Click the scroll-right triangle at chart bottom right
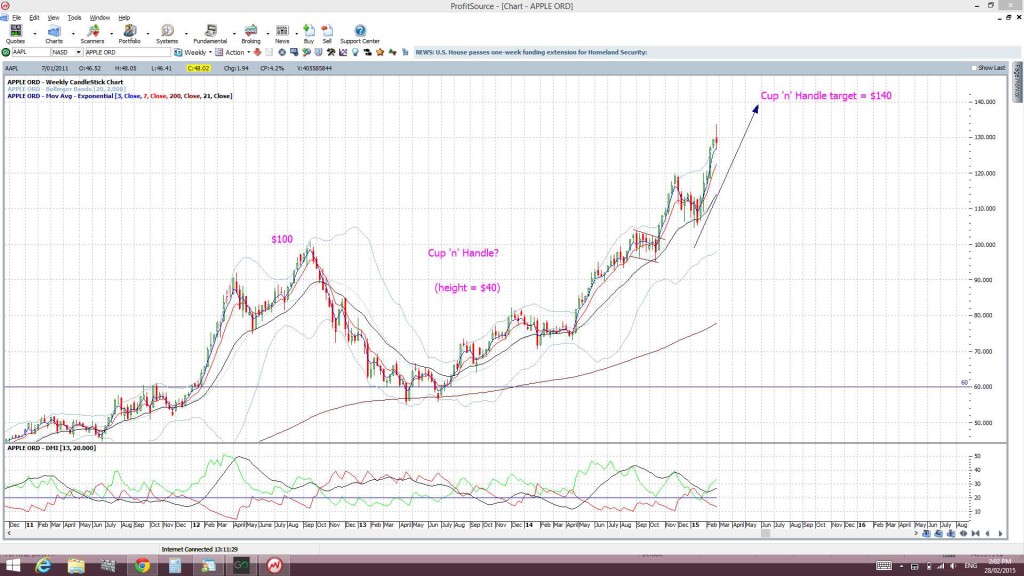 click(1000, 534)
